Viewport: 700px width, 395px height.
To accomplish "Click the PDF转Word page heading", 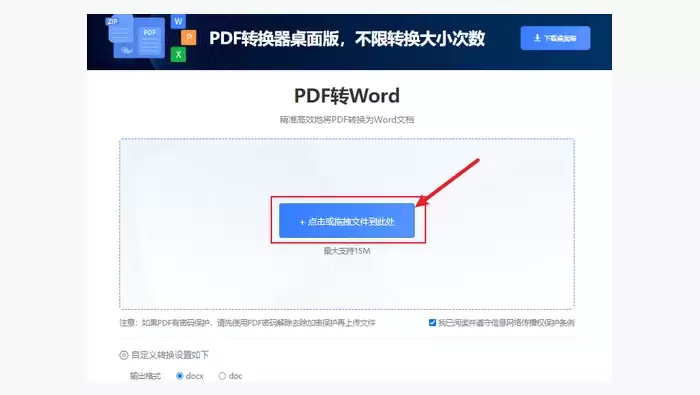I will click(347, 96).
